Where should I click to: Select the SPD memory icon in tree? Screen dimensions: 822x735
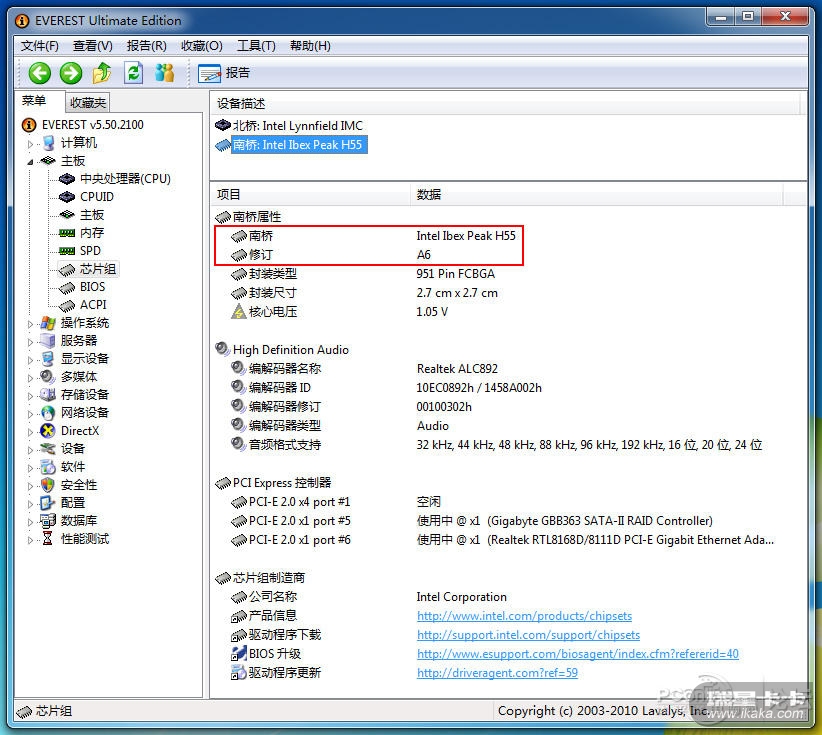click(x=67, y=251)
